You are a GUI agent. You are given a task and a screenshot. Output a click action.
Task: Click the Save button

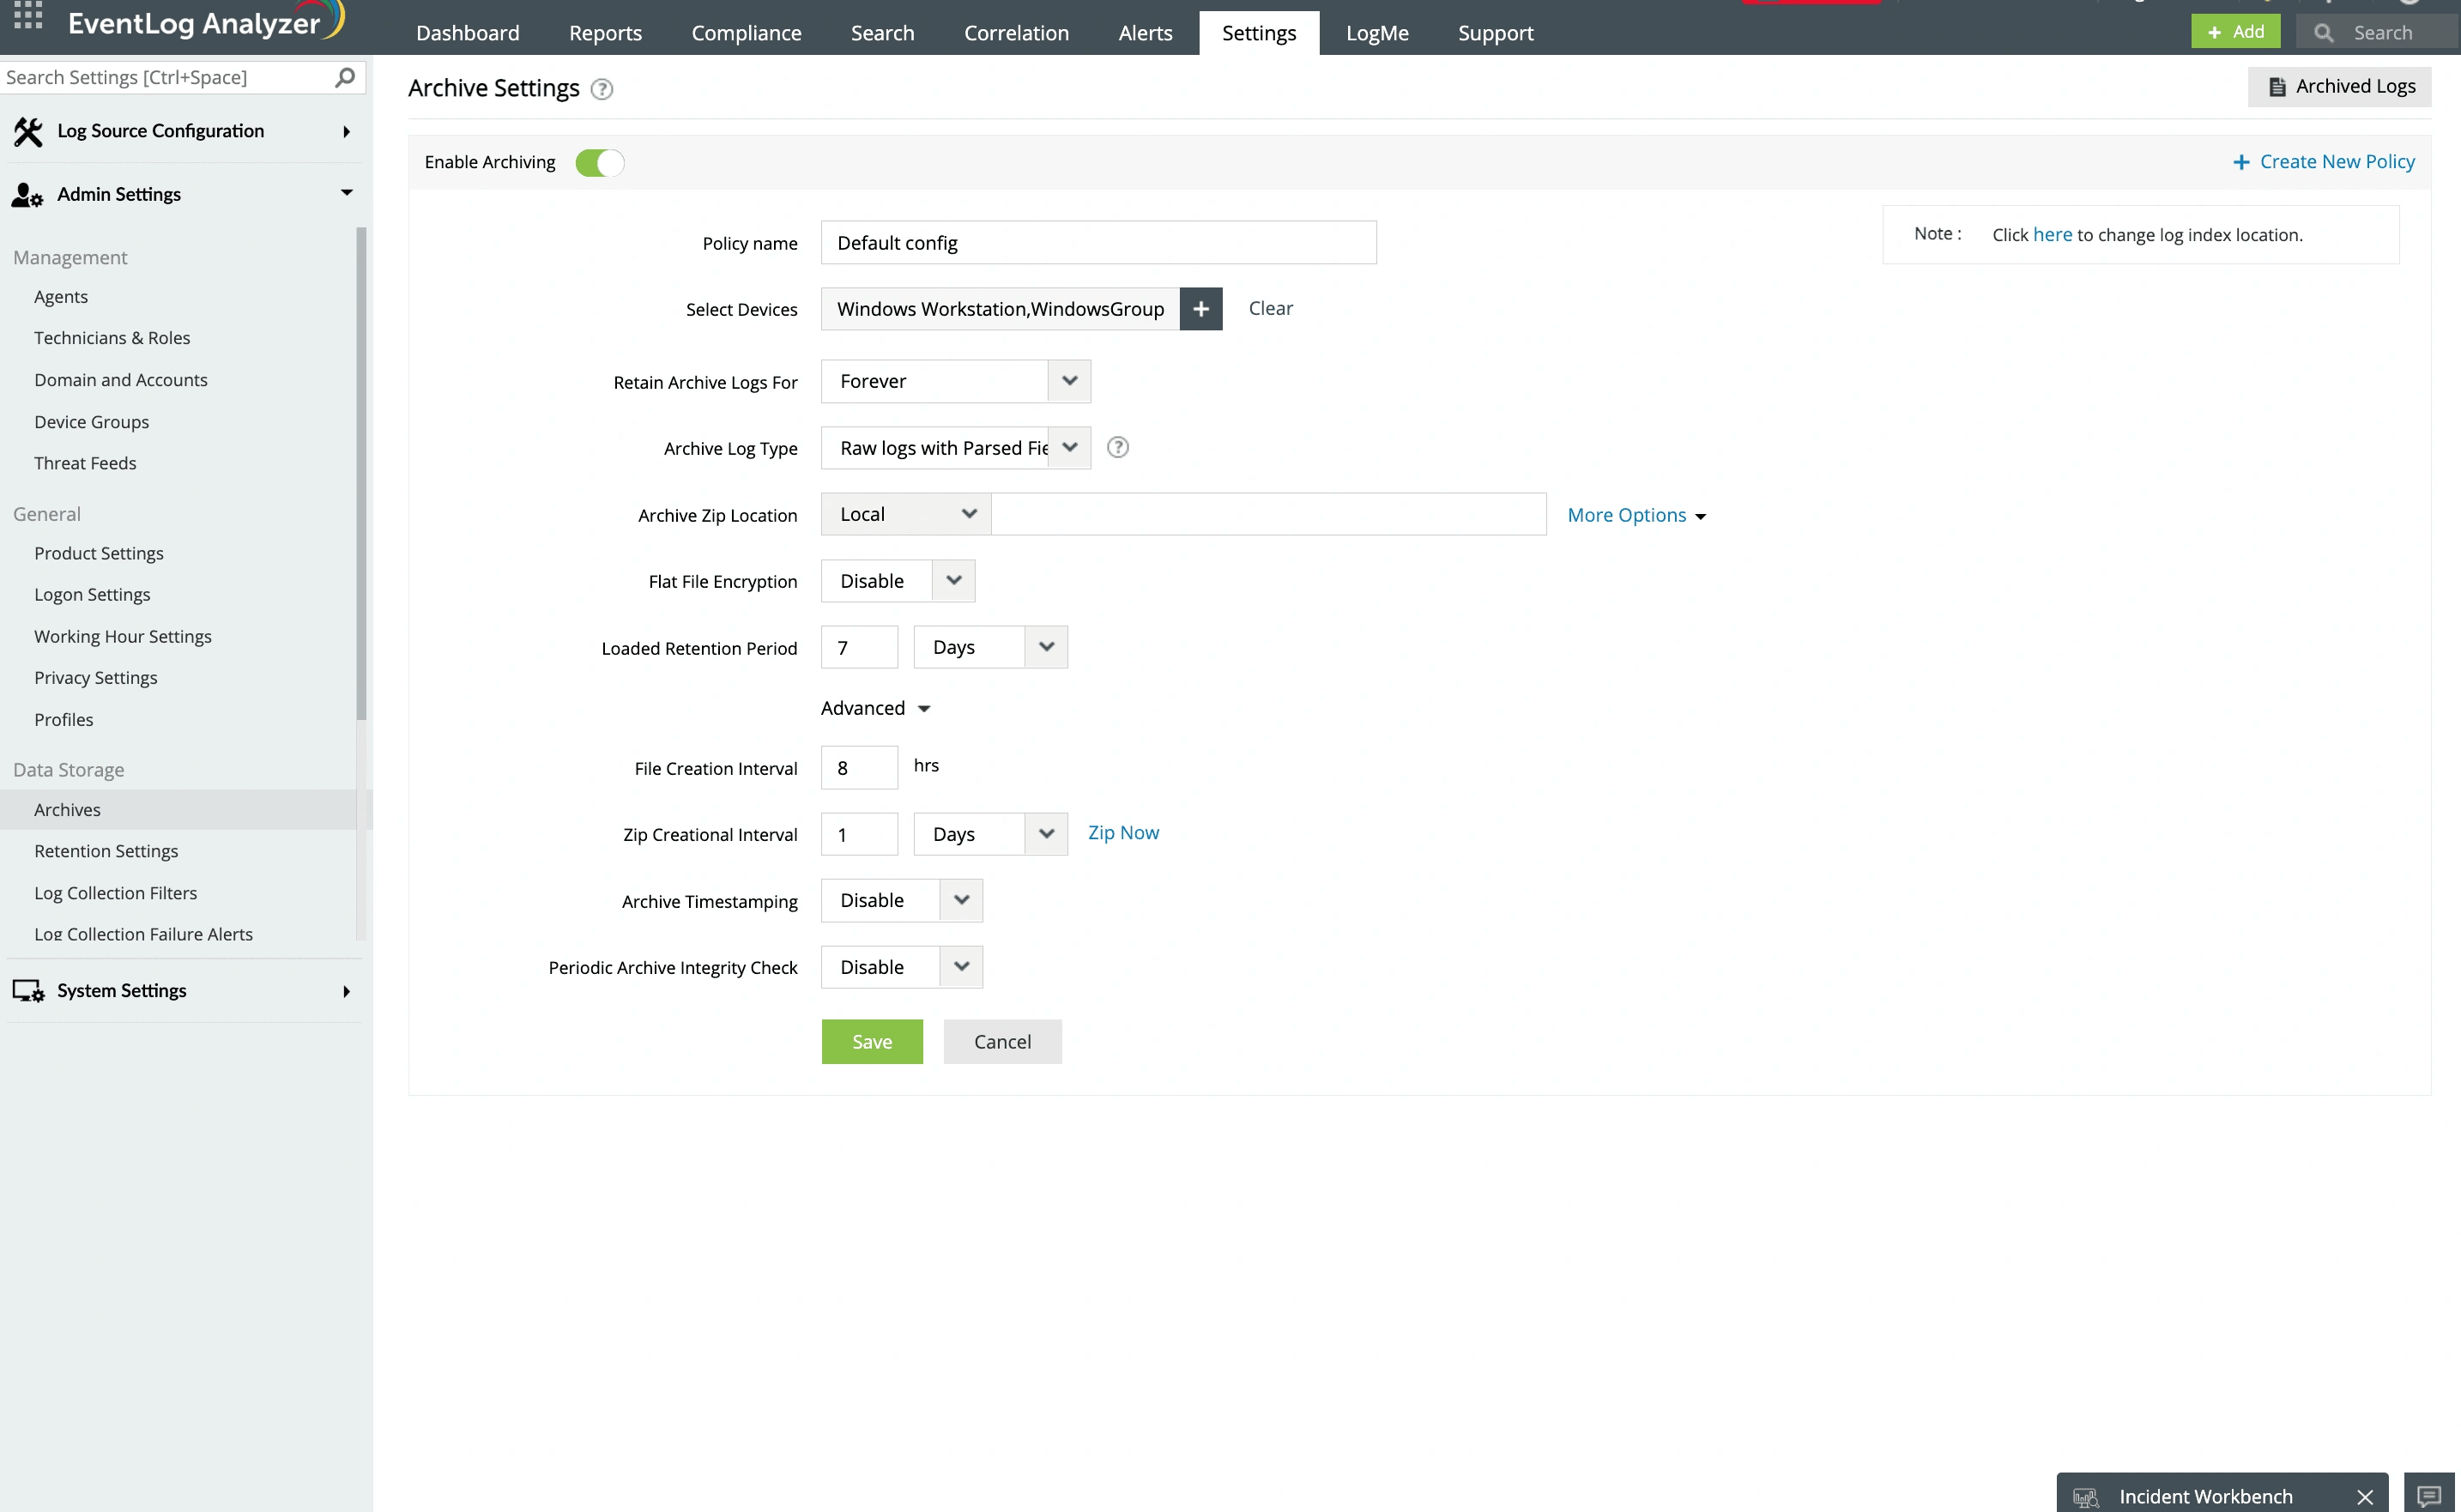tap(871, 1042)
